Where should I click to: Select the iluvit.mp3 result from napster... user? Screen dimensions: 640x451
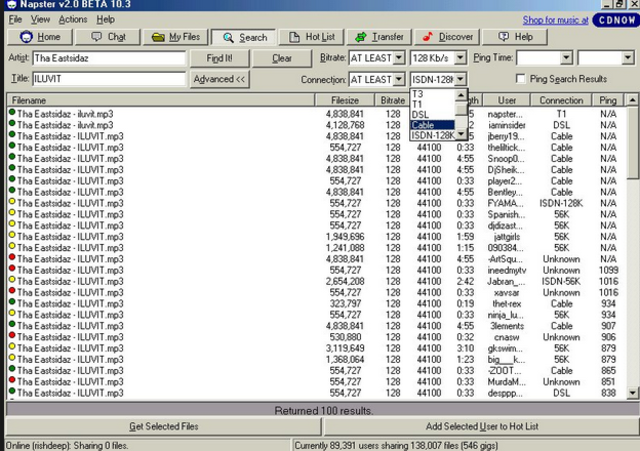click(316, 114)
